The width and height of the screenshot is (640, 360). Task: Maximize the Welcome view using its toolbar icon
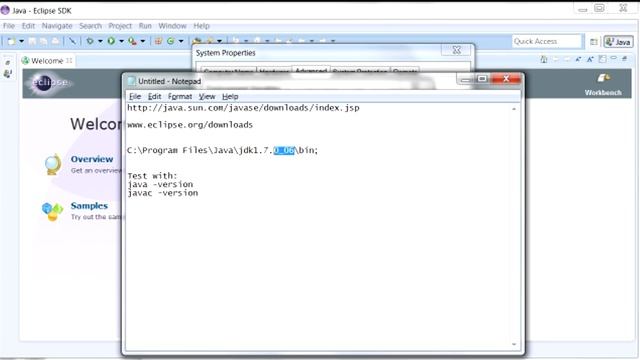pyautogui.click(x=625, y=59)
